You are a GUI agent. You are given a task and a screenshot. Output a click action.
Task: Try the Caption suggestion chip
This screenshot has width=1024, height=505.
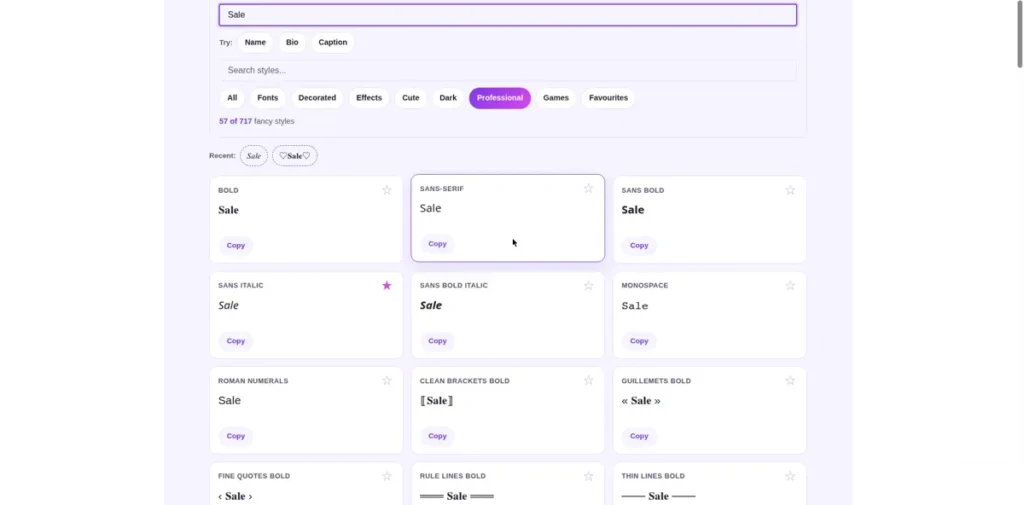[333, 42]
